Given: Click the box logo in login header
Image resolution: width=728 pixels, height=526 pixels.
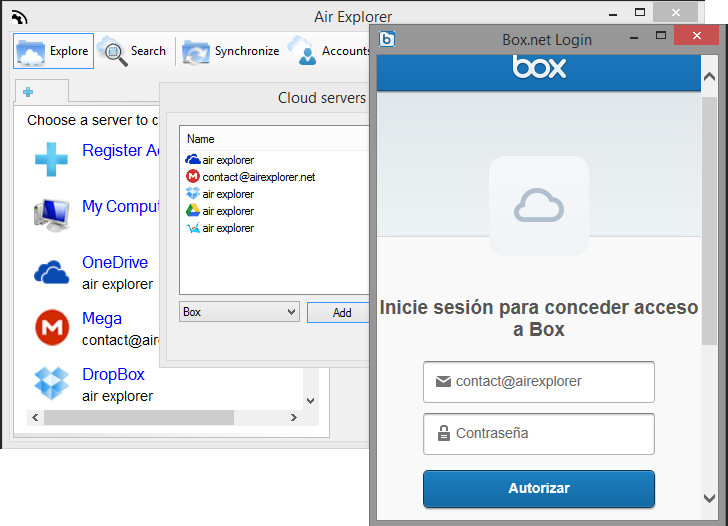Looking at the screenshot, I should [x=539, y=68].
